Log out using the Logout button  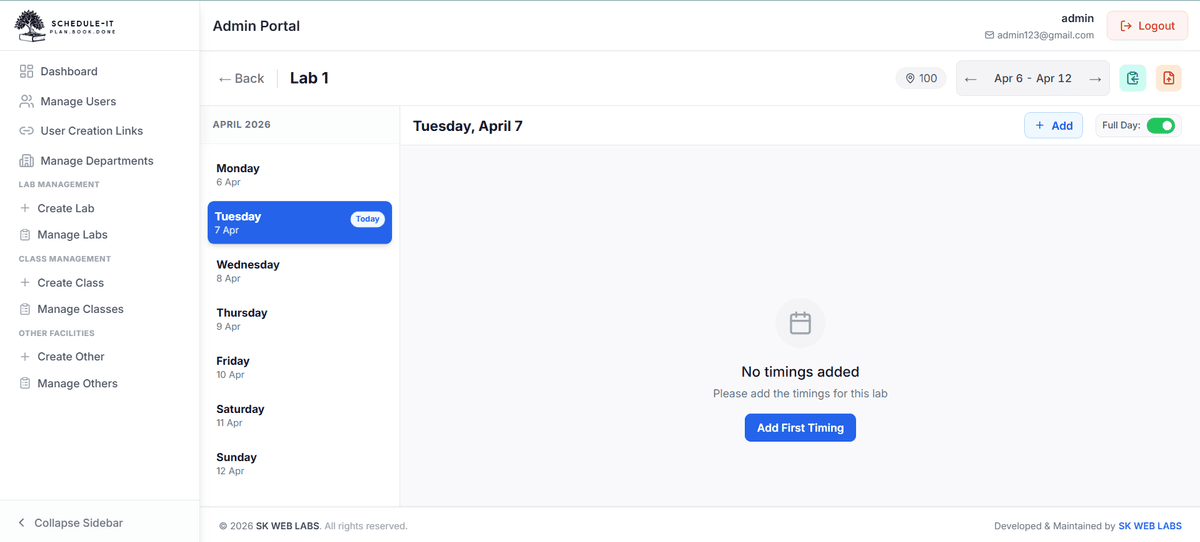(1146, 26)
